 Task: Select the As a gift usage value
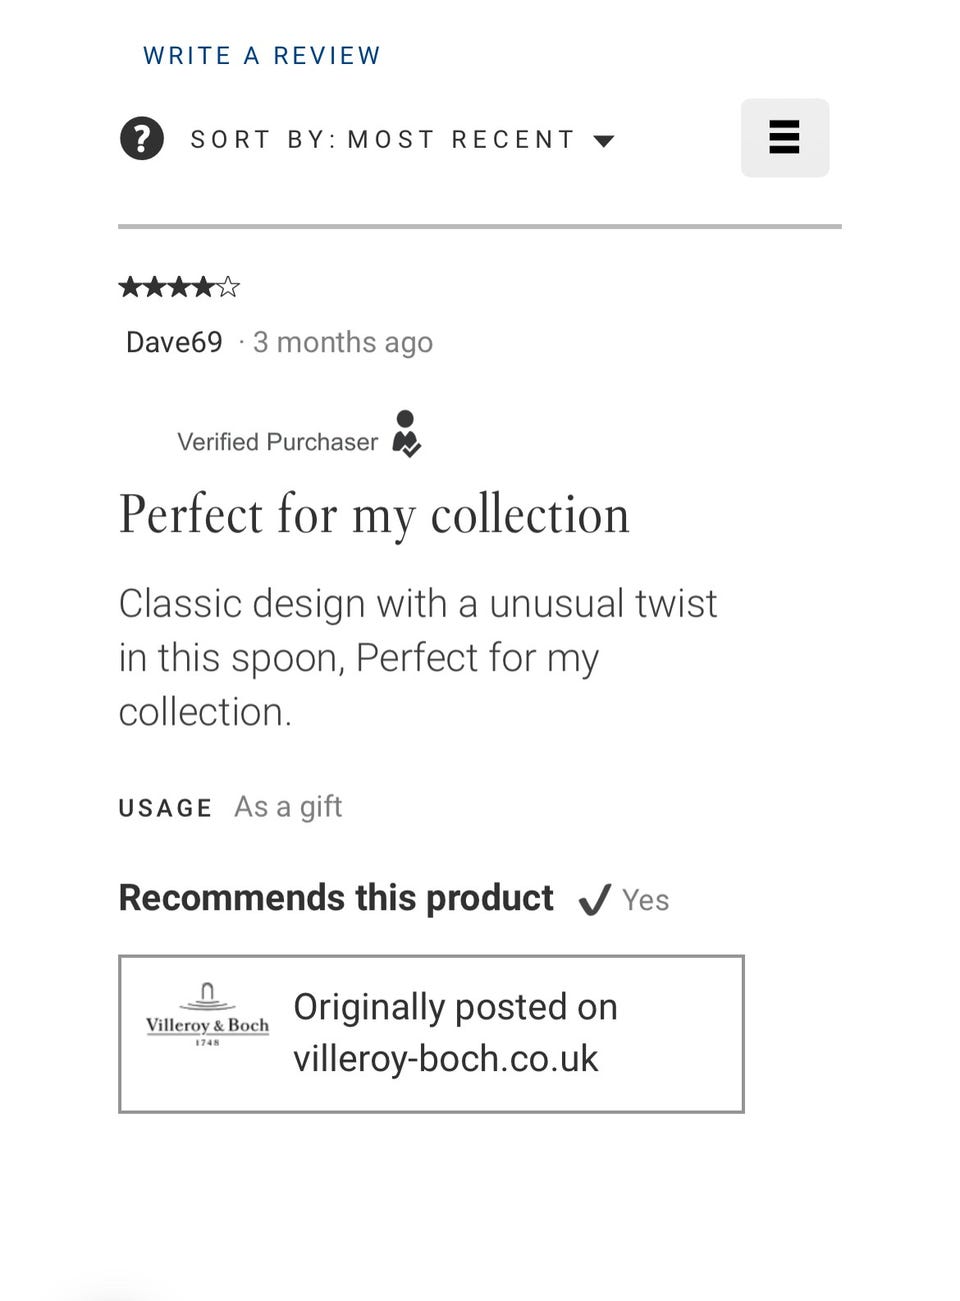click(288, 806)
